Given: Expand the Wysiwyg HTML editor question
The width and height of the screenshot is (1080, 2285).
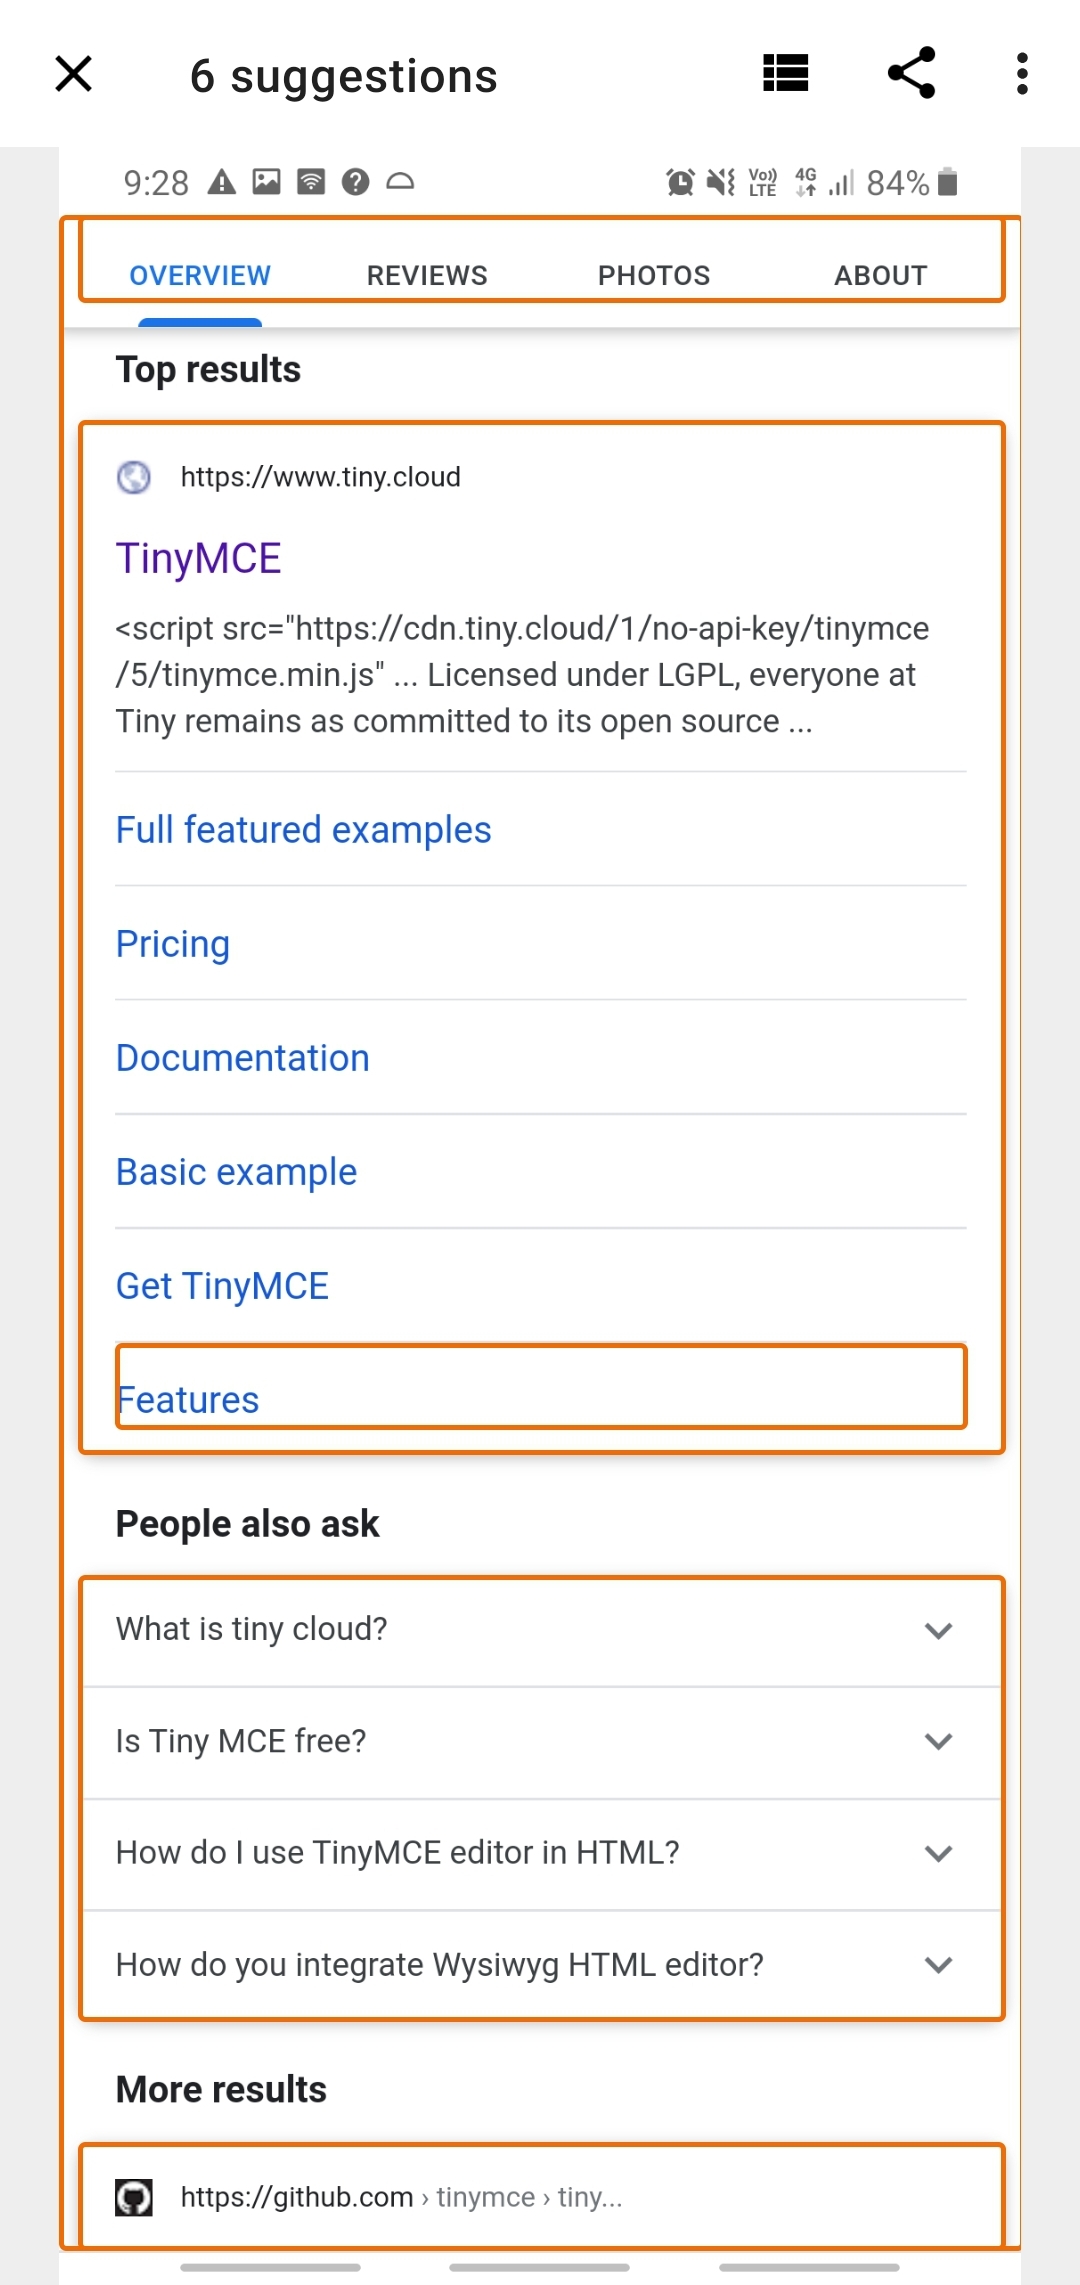Looking at the screenshot, I should click(x=541, y=1965).
